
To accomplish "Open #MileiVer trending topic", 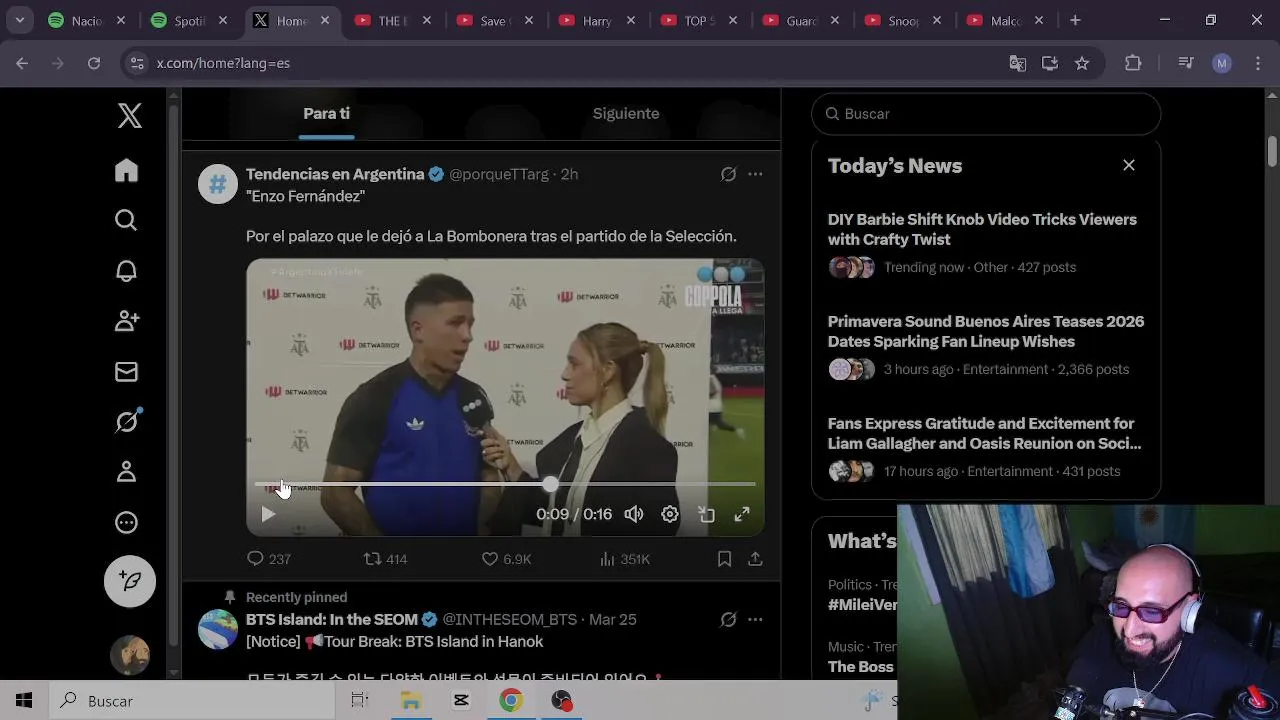I will point(862,605).
